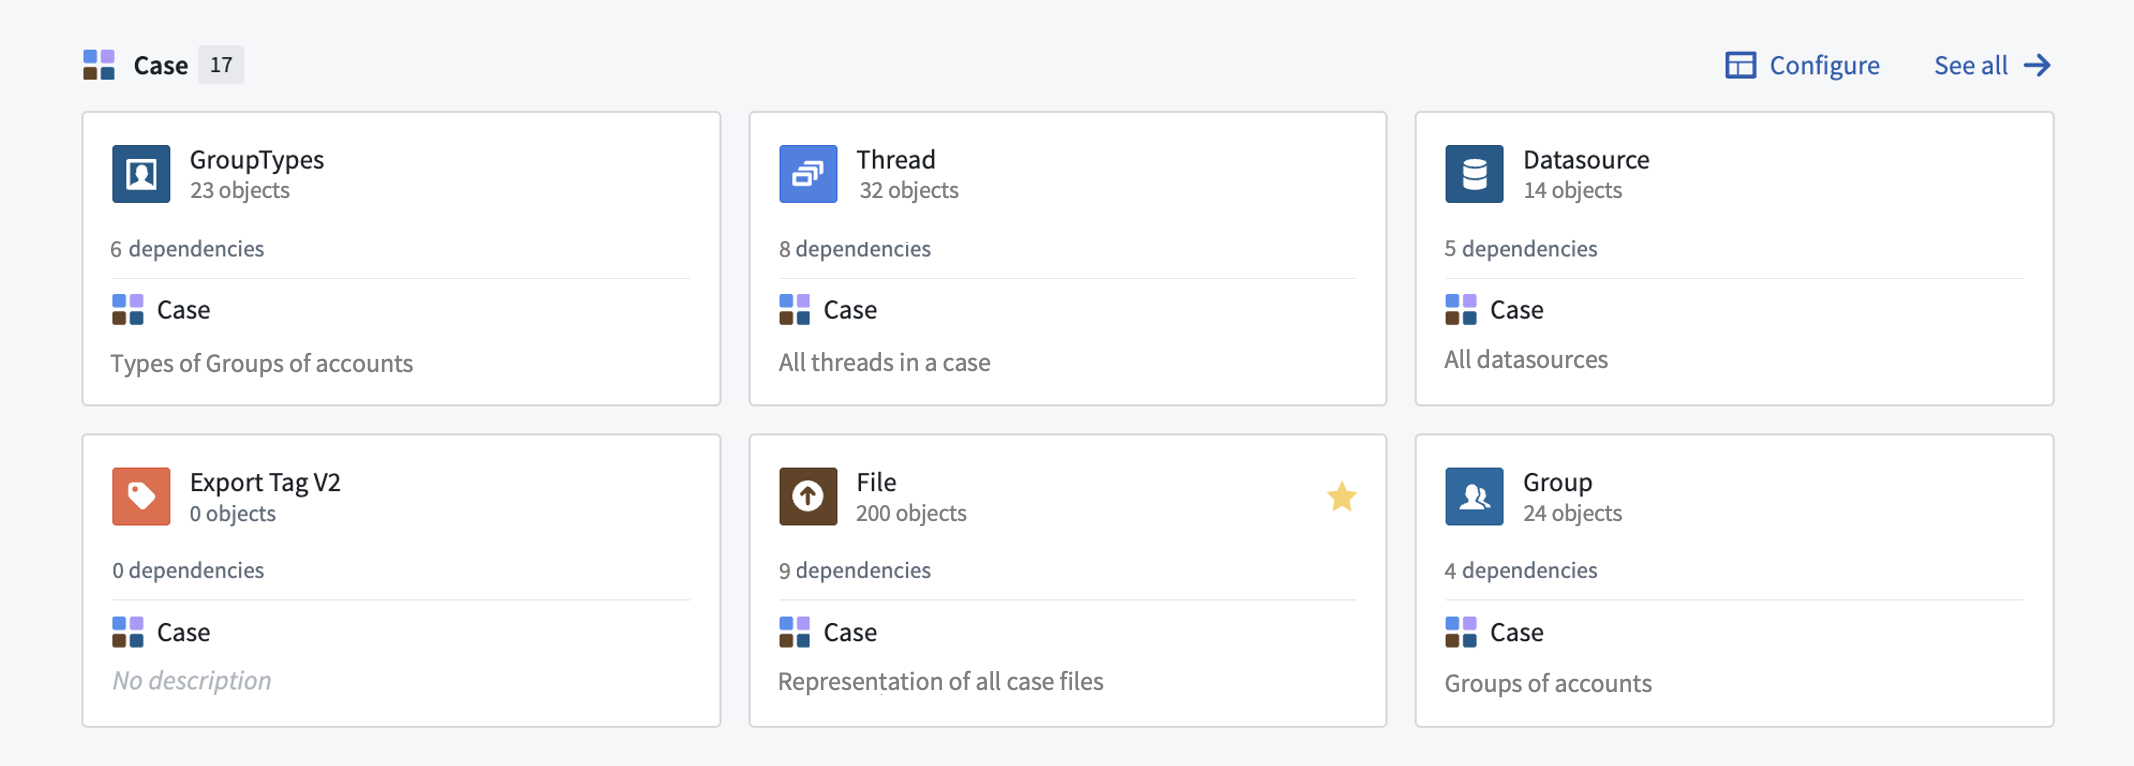2134x766 pixels.
Task: Toggle the favorite star on File card
Action: [1341, 496]
